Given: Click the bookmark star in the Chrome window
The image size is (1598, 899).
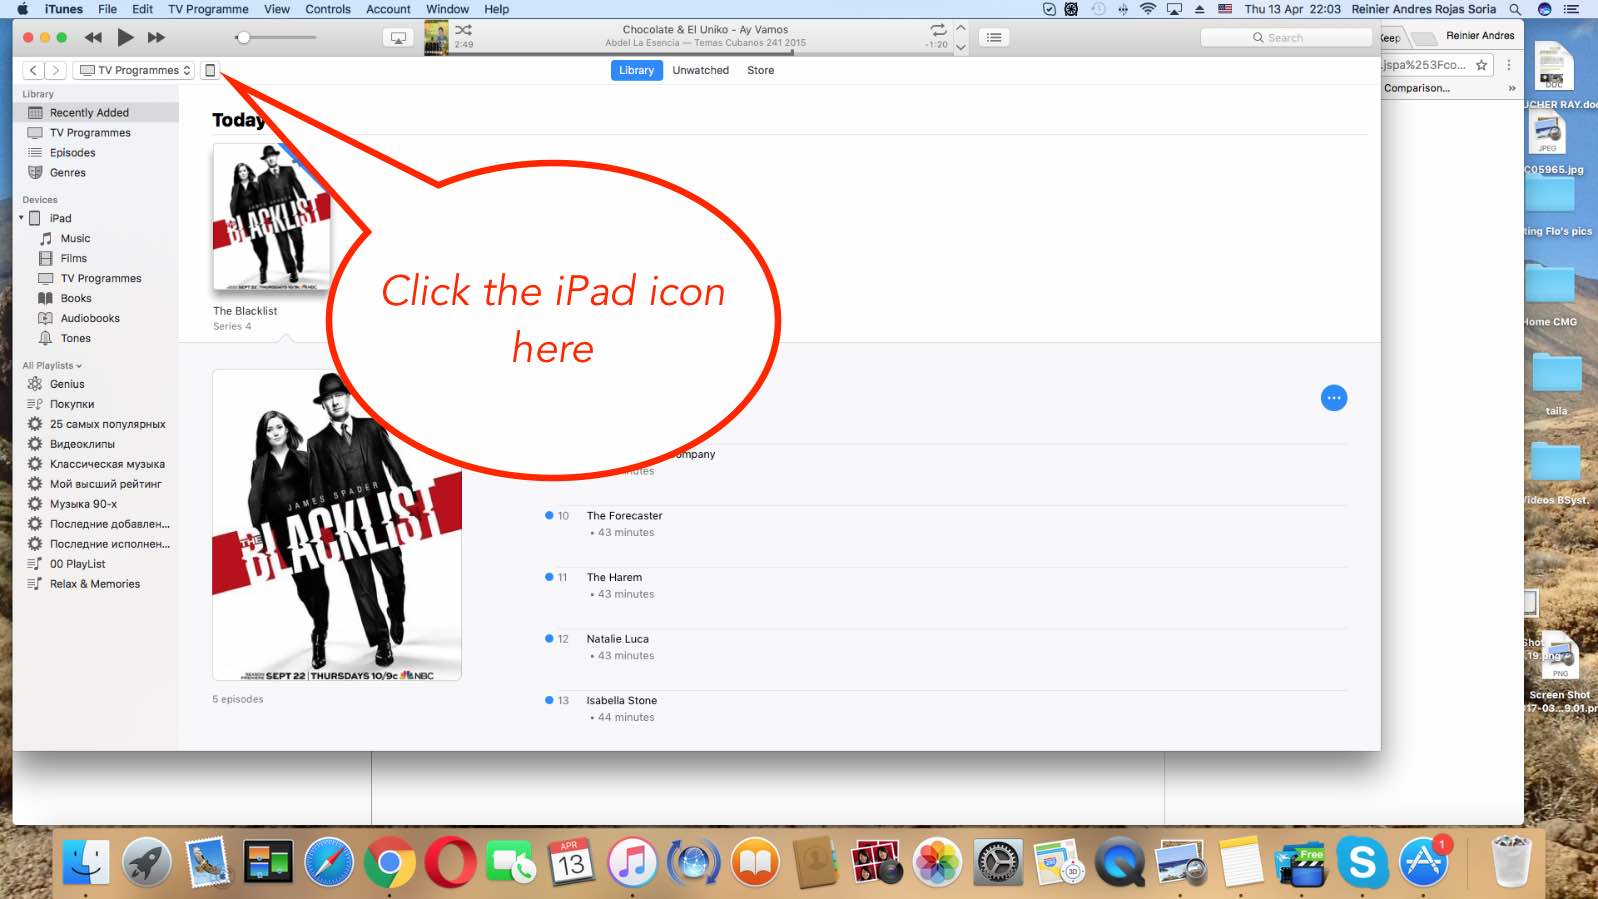Looking at the screenshot, I should click(1482, 65).
